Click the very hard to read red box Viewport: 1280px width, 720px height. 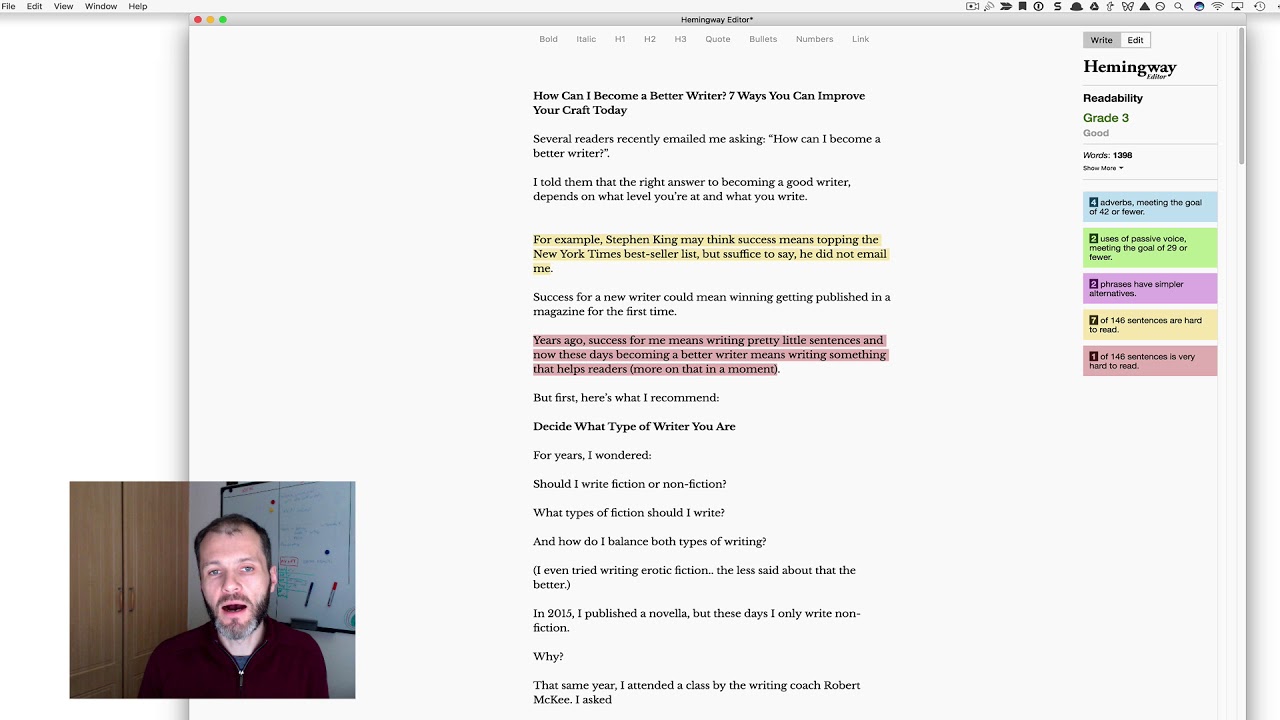1150,361
